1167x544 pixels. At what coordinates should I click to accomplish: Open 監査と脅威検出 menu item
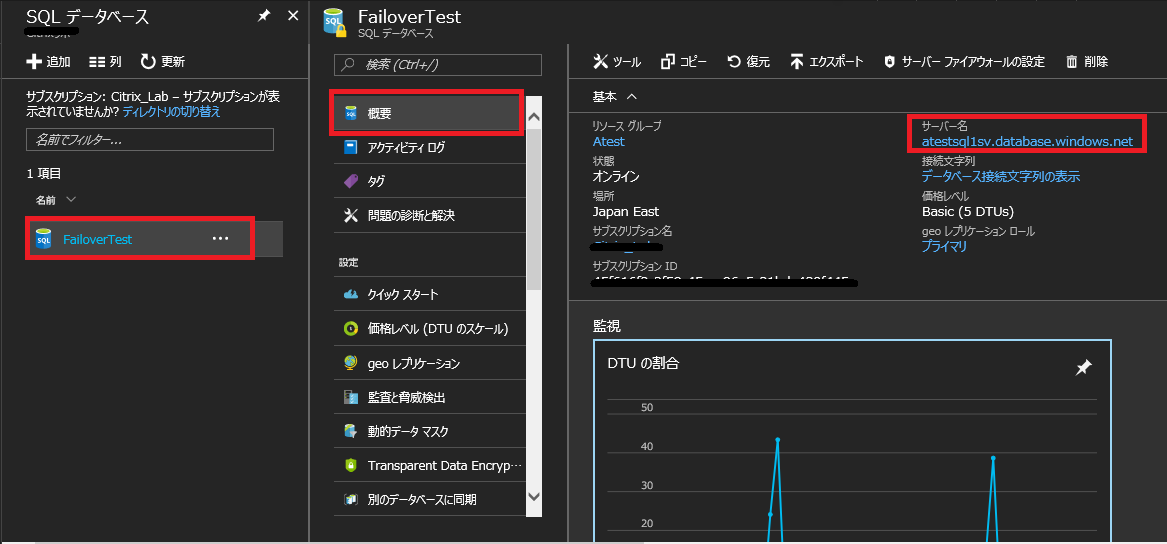point(429,397)
